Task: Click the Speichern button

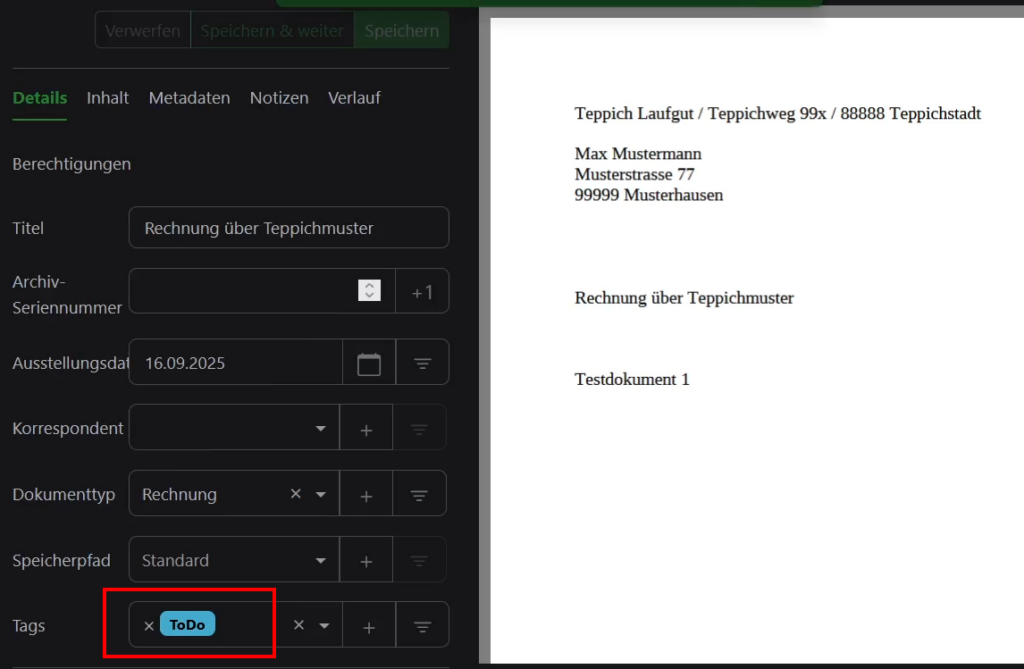Action: pos(402,31)
